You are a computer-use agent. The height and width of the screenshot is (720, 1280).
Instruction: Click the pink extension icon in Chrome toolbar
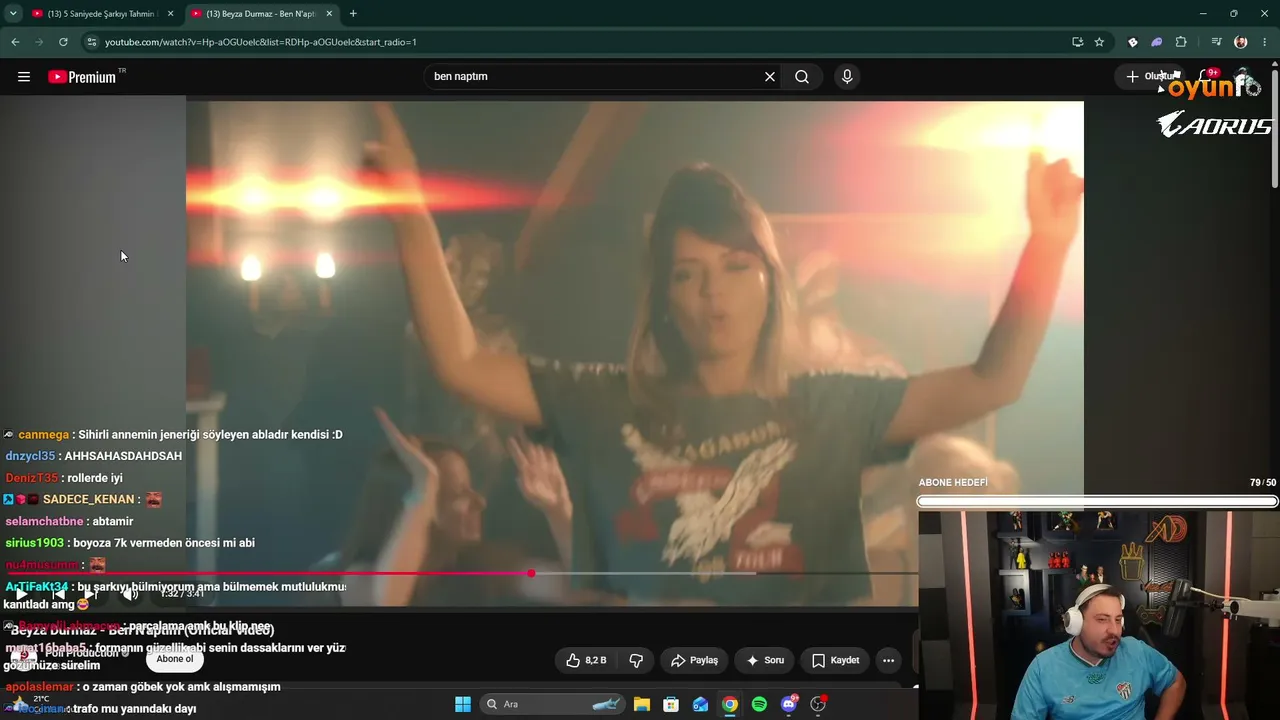(x=1156, y=42)
